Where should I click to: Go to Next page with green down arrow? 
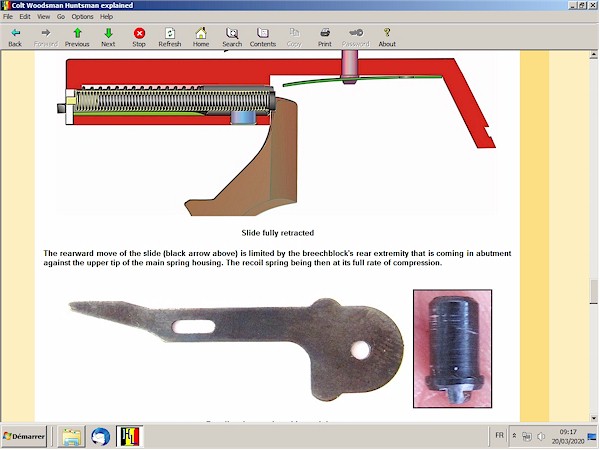tap(108, 37)
